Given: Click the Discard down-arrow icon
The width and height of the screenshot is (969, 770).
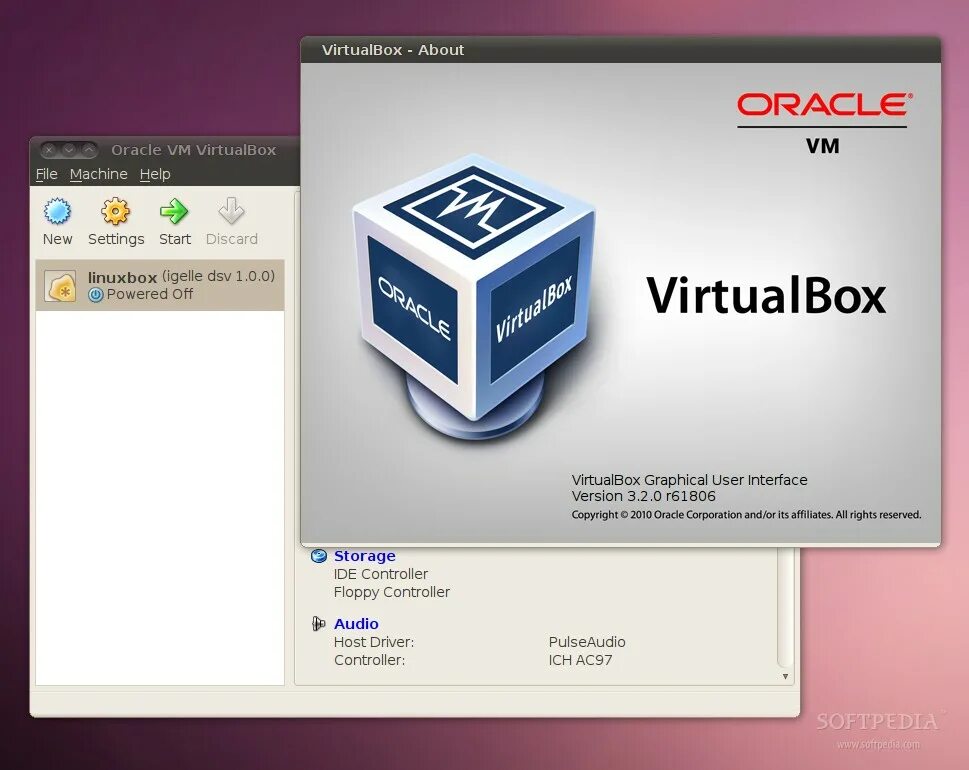Looking at the screenshot, I should (x=231, y=211).
